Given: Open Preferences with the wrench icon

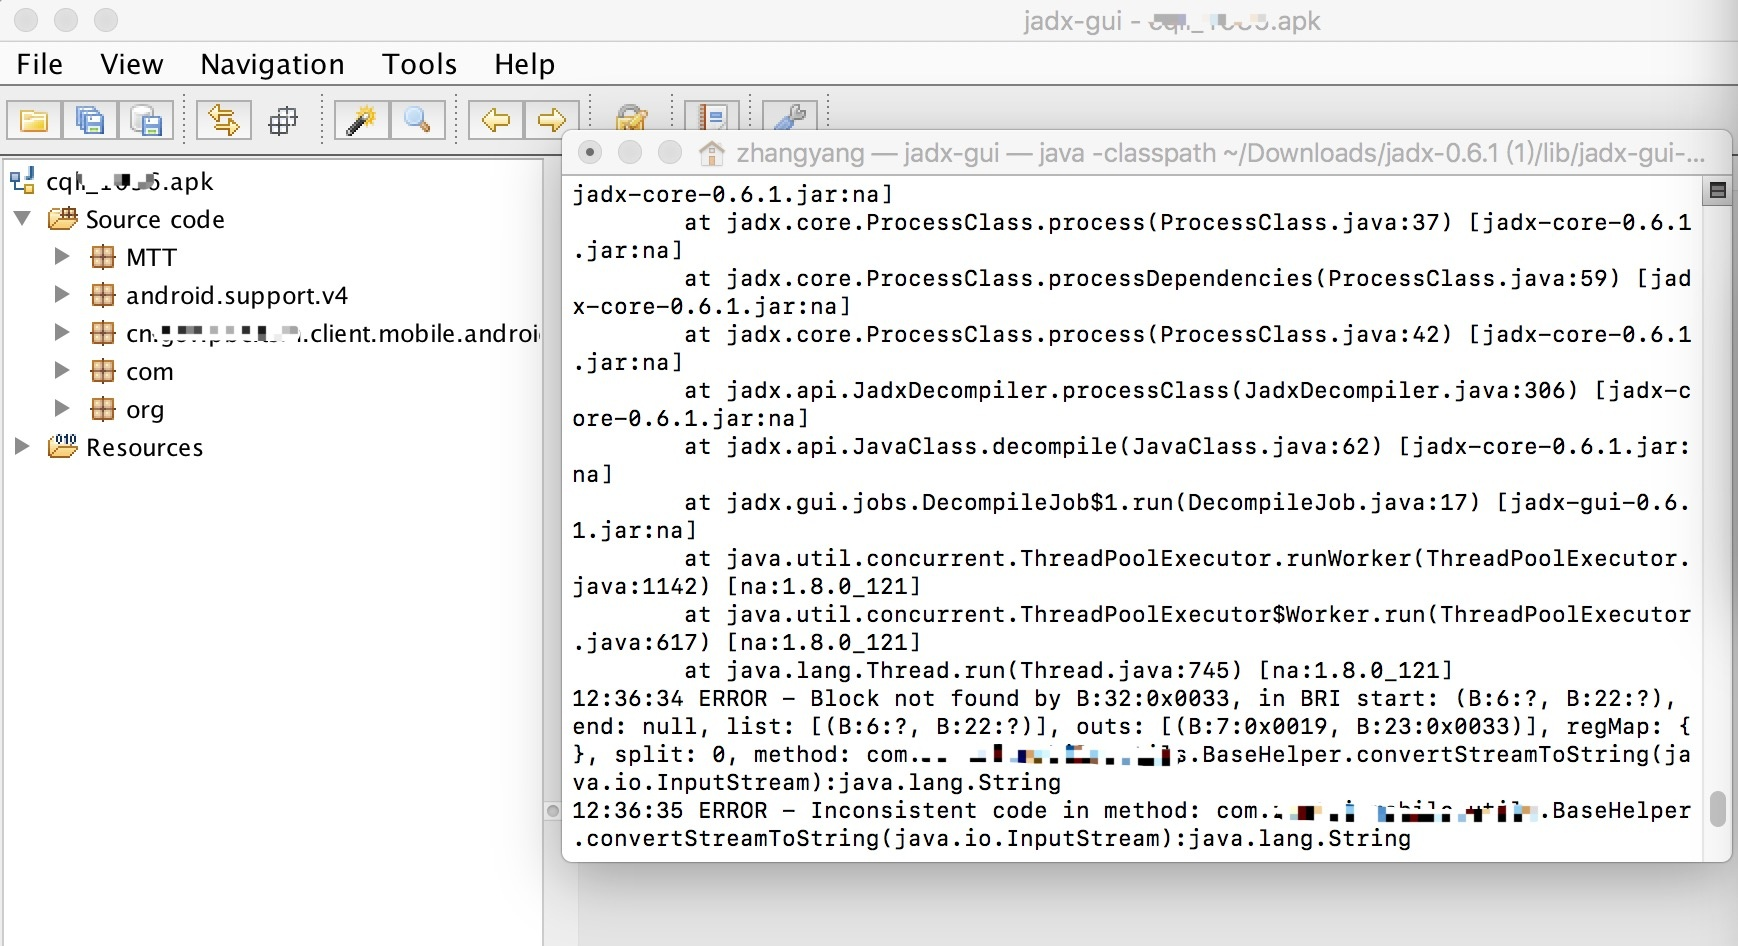Looking at the screenshot, I should 790,116.
